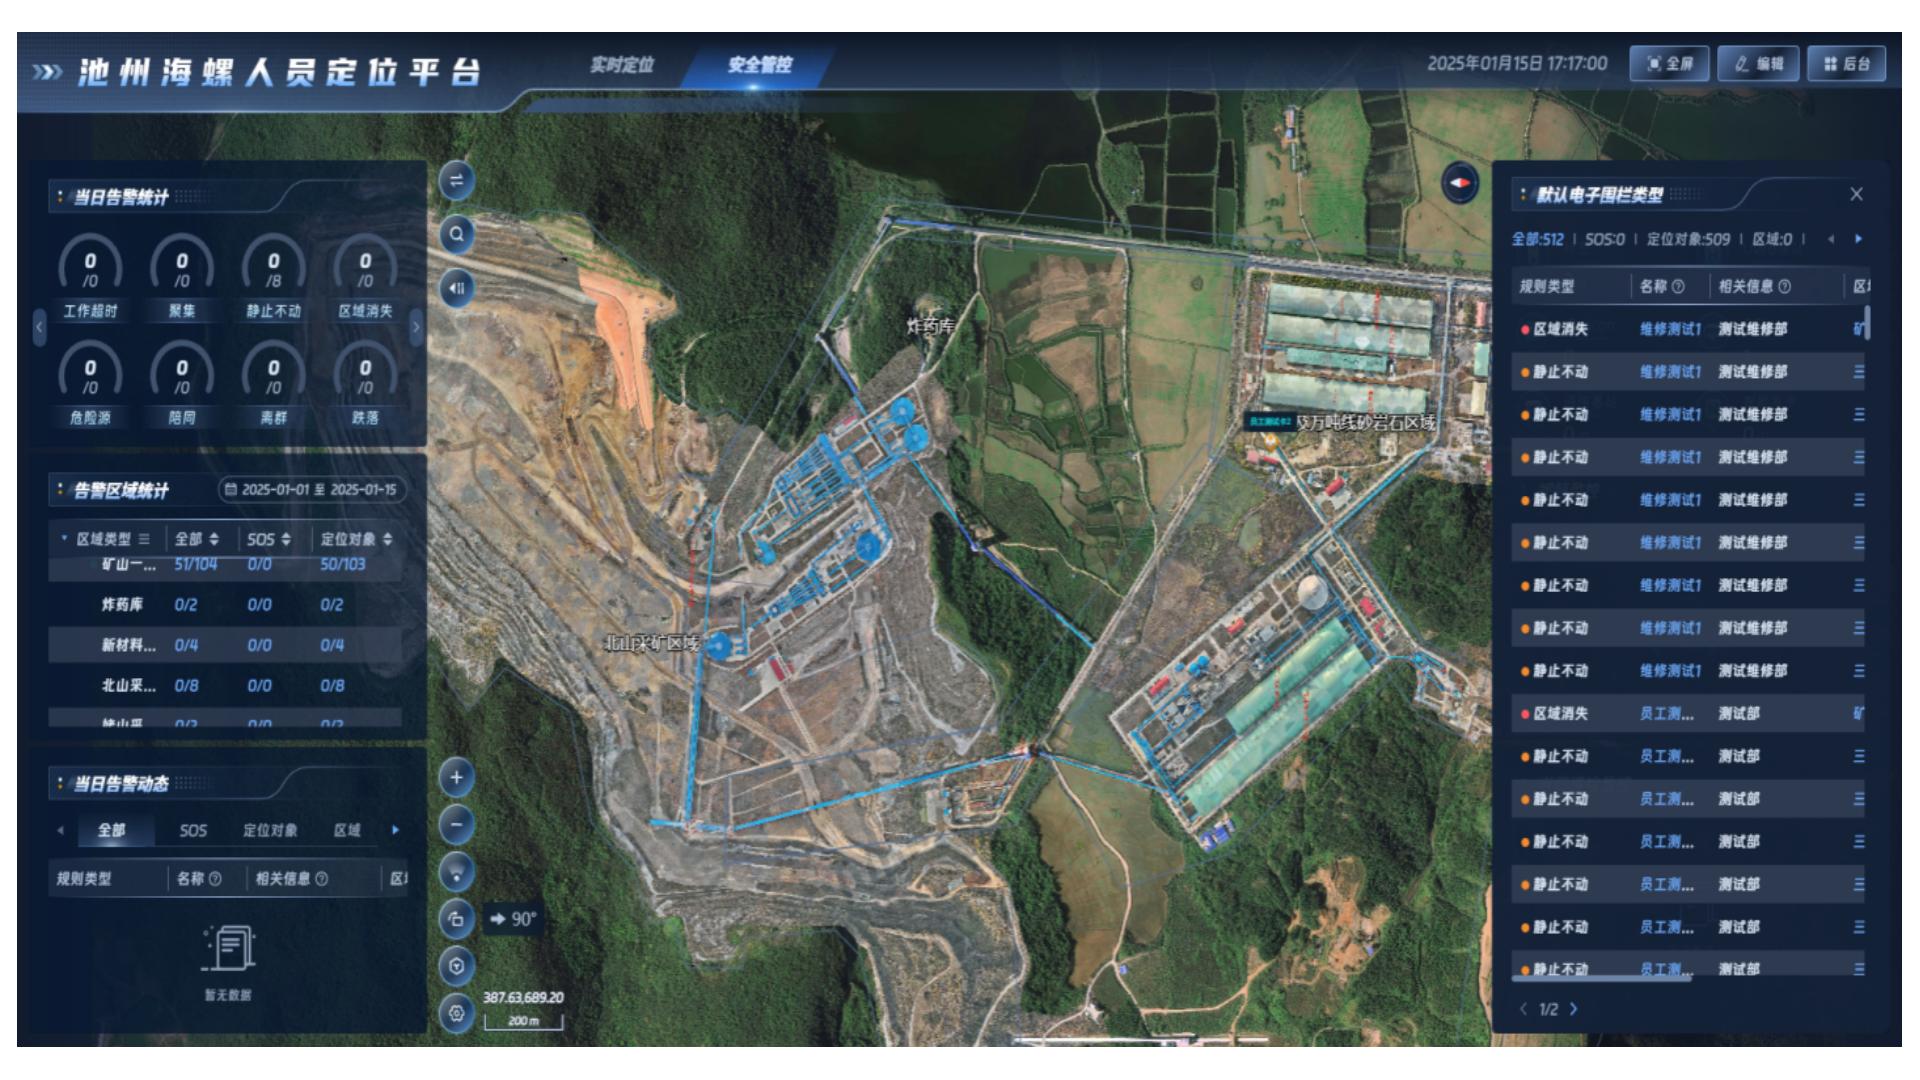Click the 后台 backend button

coord(1846,64)
